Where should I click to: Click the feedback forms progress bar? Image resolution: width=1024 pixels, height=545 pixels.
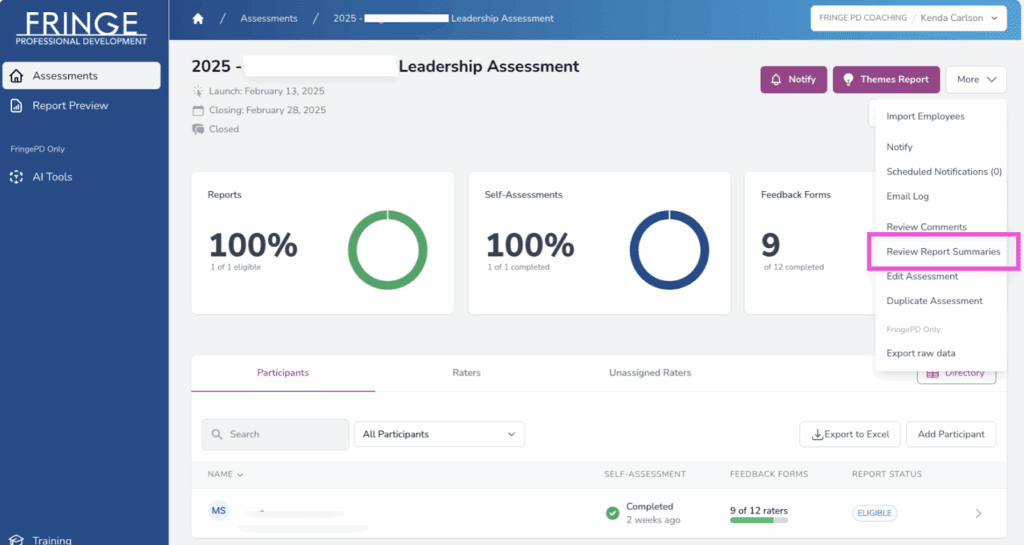coord(758,520)
